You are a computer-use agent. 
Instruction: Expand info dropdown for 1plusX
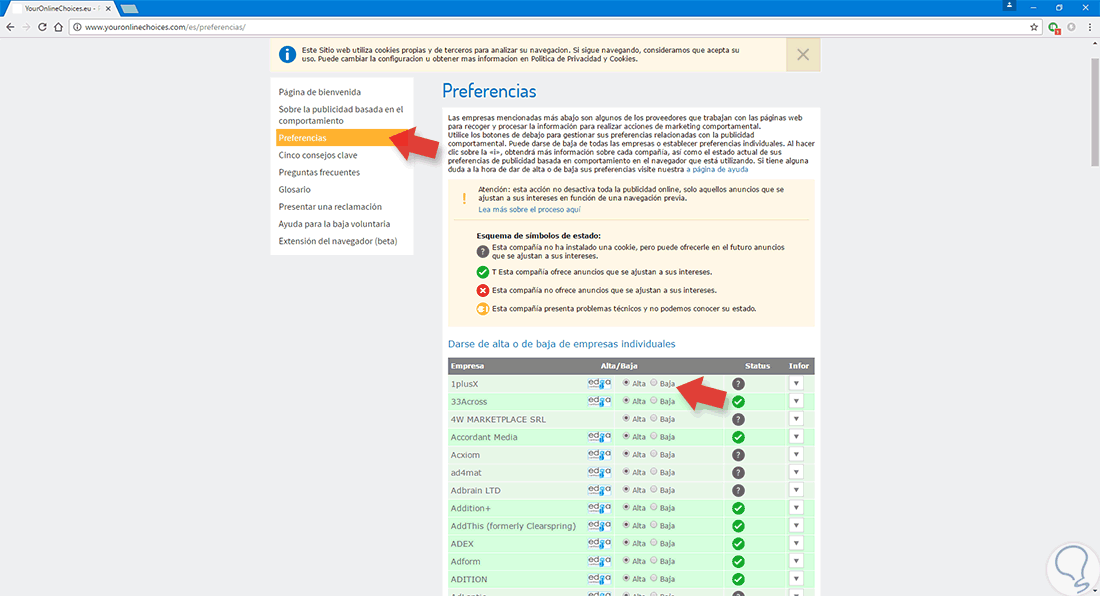tap(796, 384)
